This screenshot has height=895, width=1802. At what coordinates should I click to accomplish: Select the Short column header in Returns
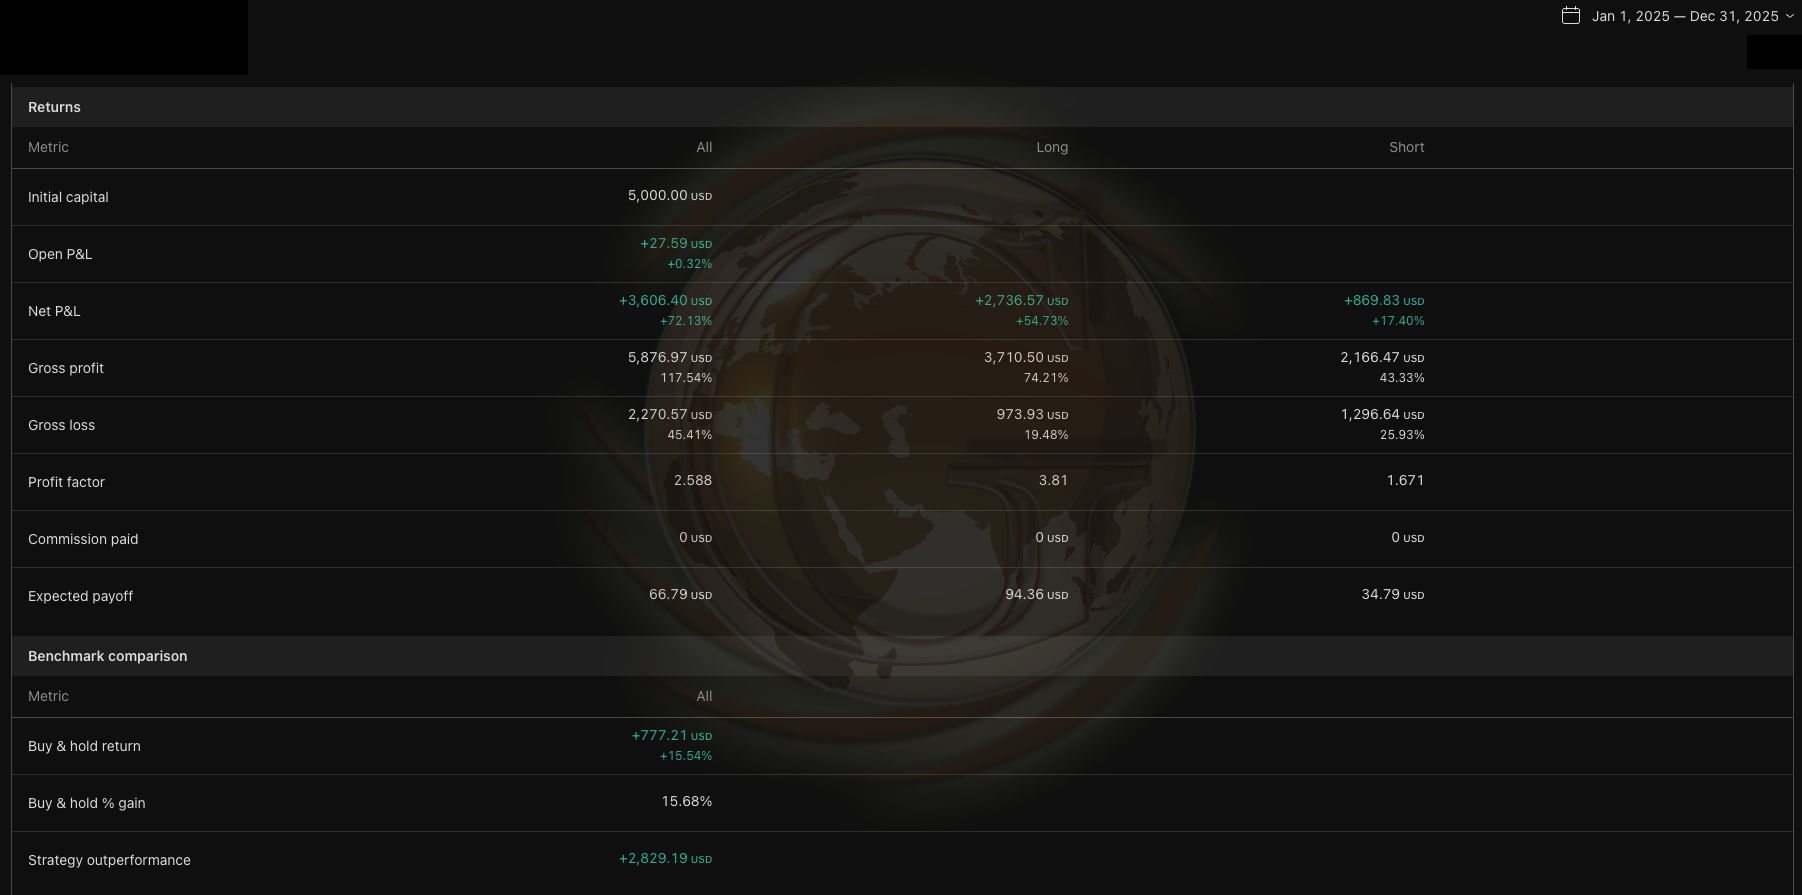pos(1406,147)
